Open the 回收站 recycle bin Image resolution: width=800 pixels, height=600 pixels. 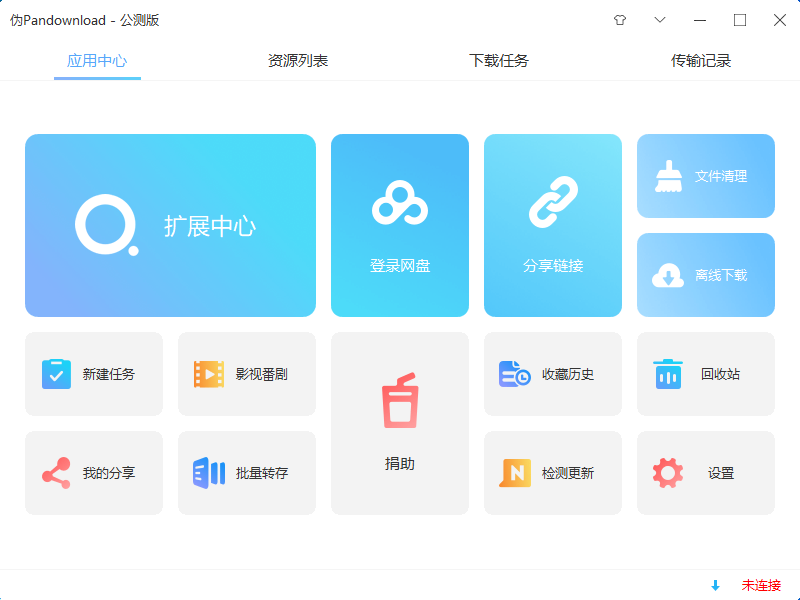pos(706,373)
